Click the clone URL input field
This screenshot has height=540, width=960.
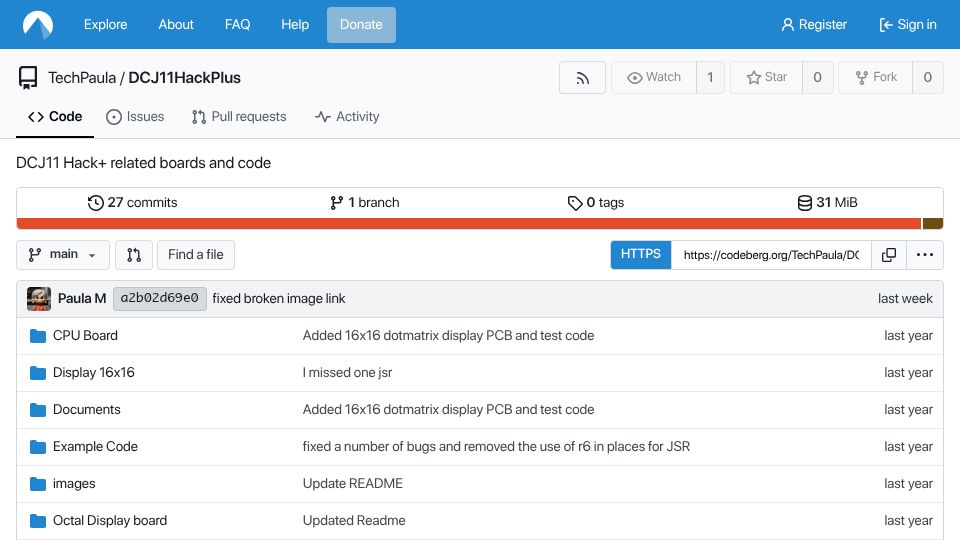tap(771, 255)
